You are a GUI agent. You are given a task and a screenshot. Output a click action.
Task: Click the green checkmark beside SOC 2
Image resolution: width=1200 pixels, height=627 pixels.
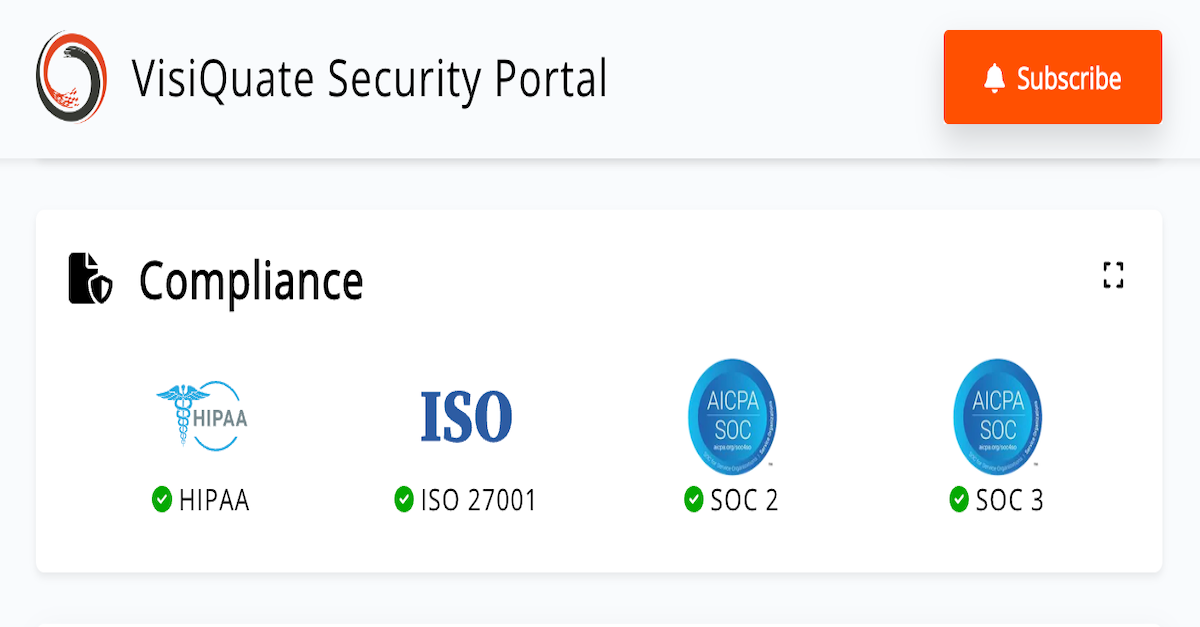tap(692, 498)
